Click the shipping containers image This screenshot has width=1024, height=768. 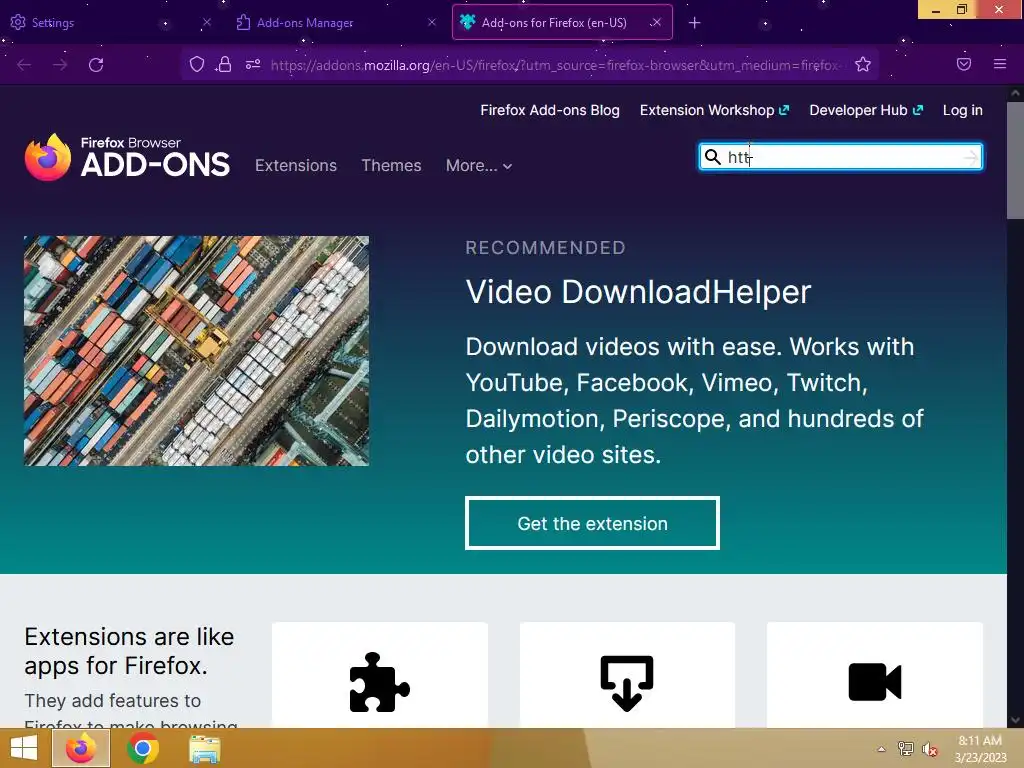pos(197,351)
